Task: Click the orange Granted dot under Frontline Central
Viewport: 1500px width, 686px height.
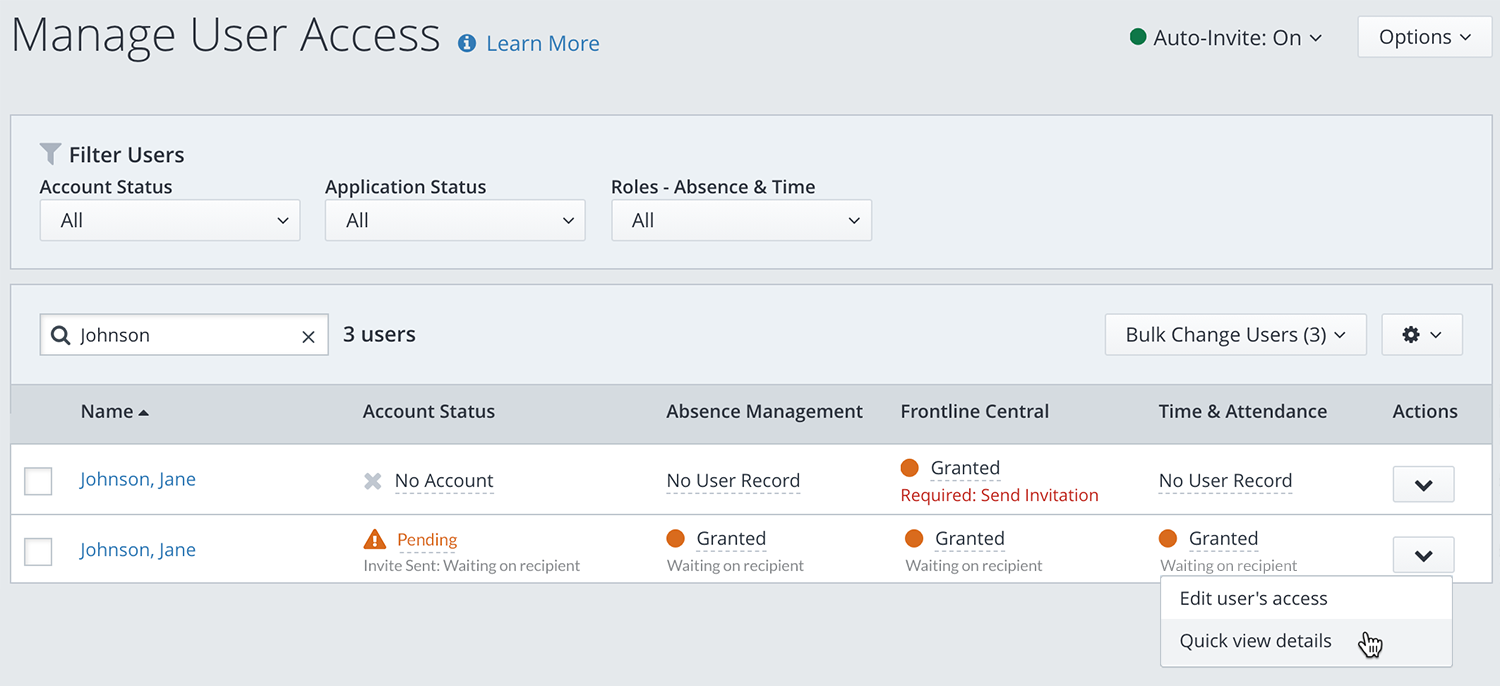Action: (x=909, y=468)
